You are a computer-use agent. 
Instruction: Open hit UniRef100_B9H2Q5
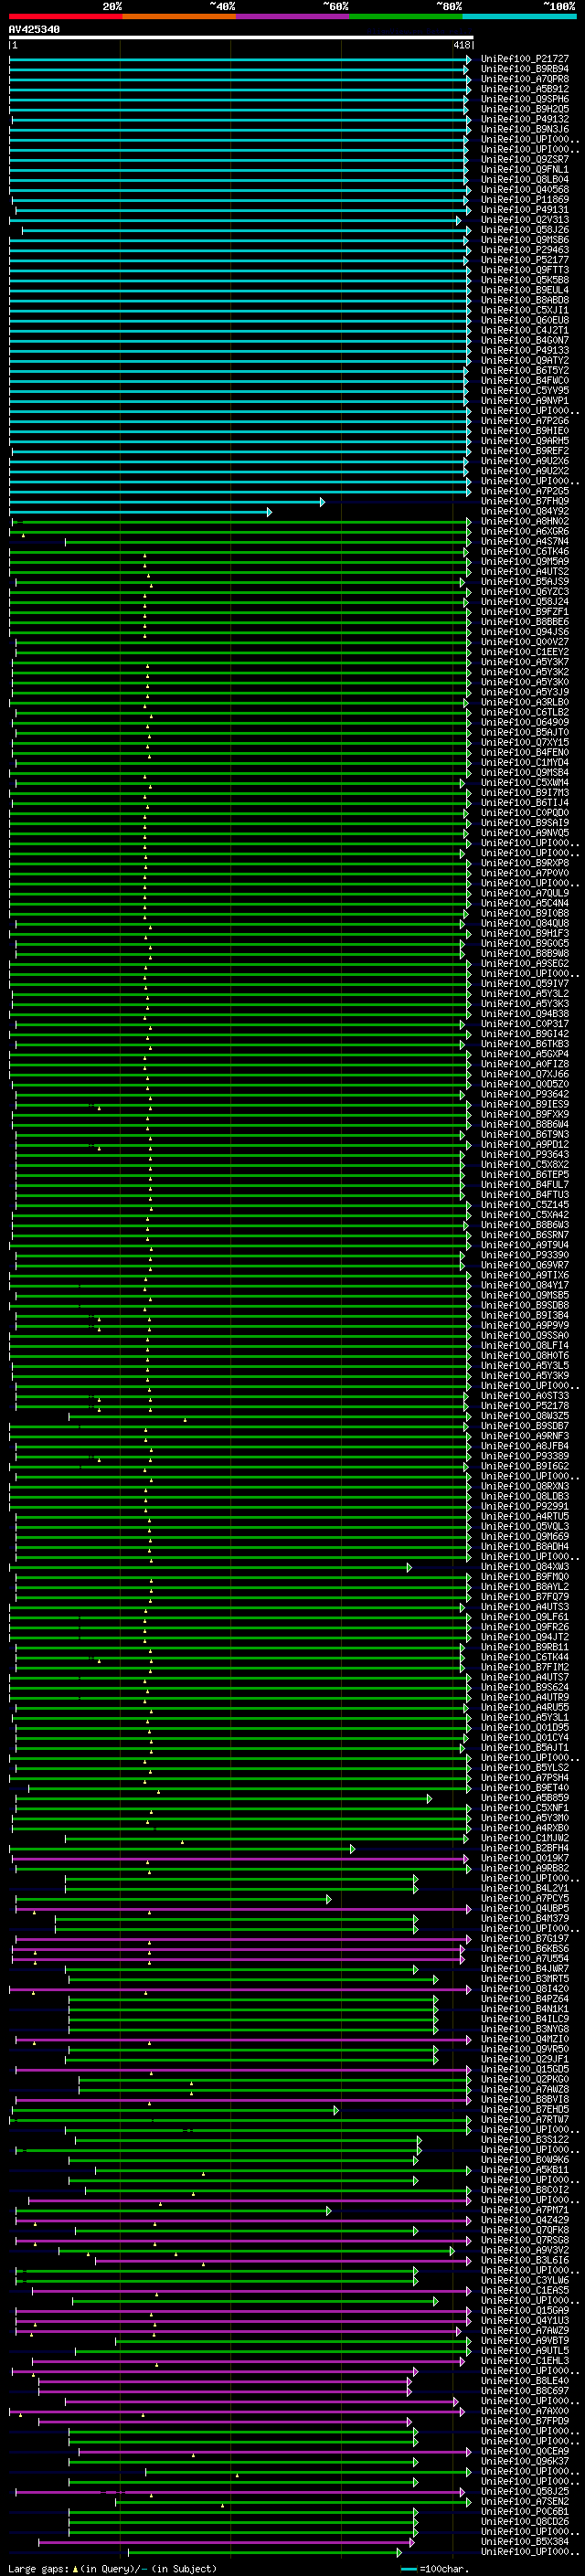(x=524, y=109)
